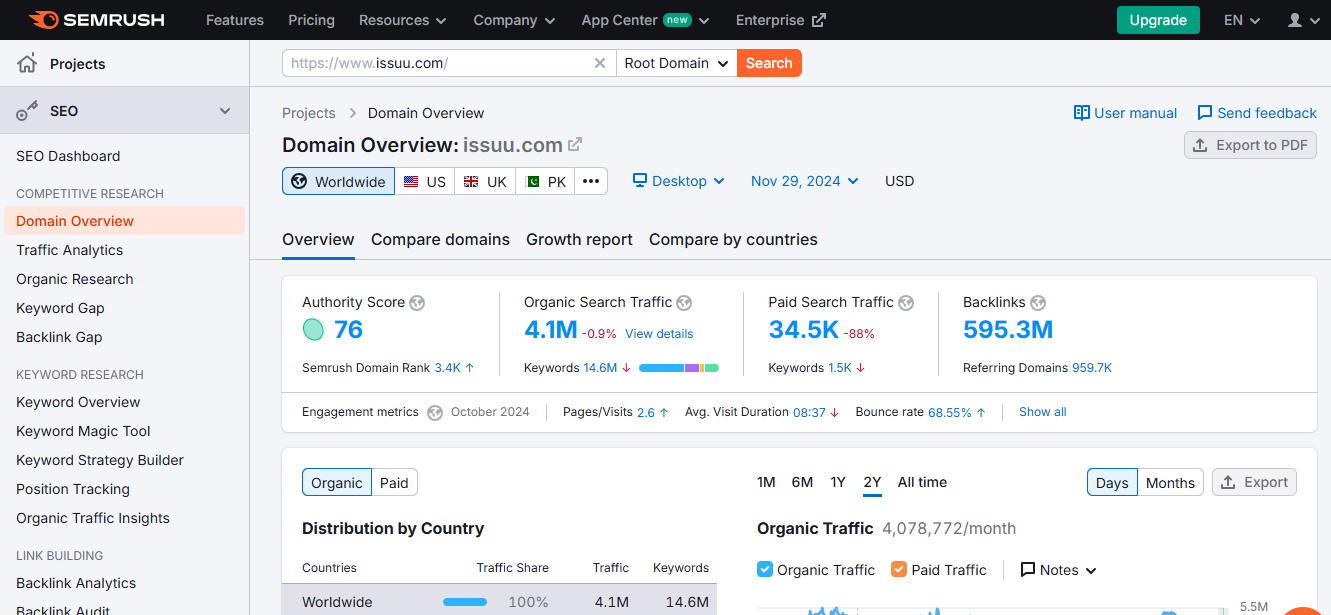
Task: Open the EN language dropdown
Action: coord(1242,20)
